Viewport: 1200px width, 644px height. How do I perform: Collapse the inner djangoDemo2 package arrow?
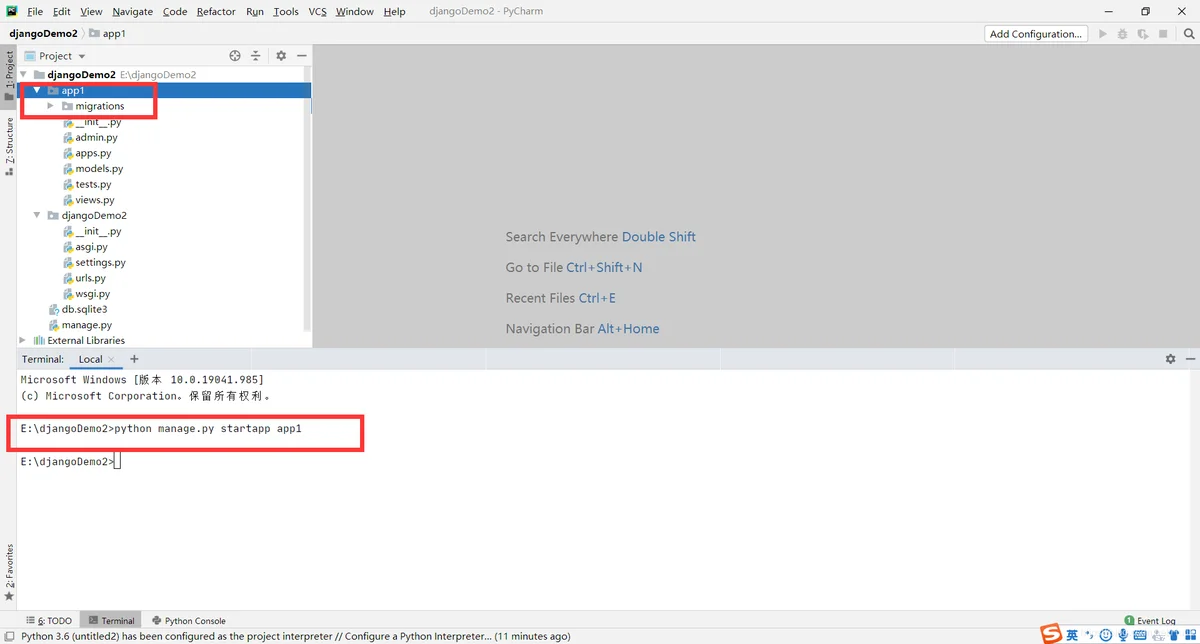(x=37, y=216)
